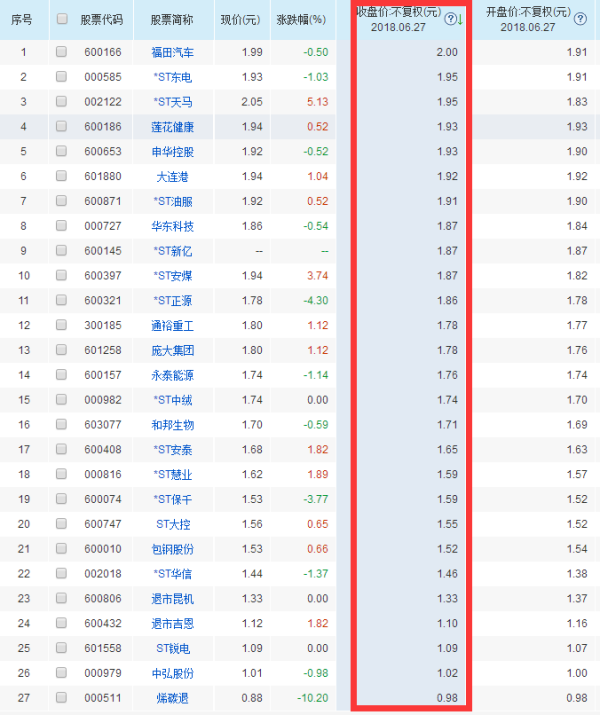Tick checkbox for 000727 华东科技
The image size is (600, 715).
click(61, 225)
